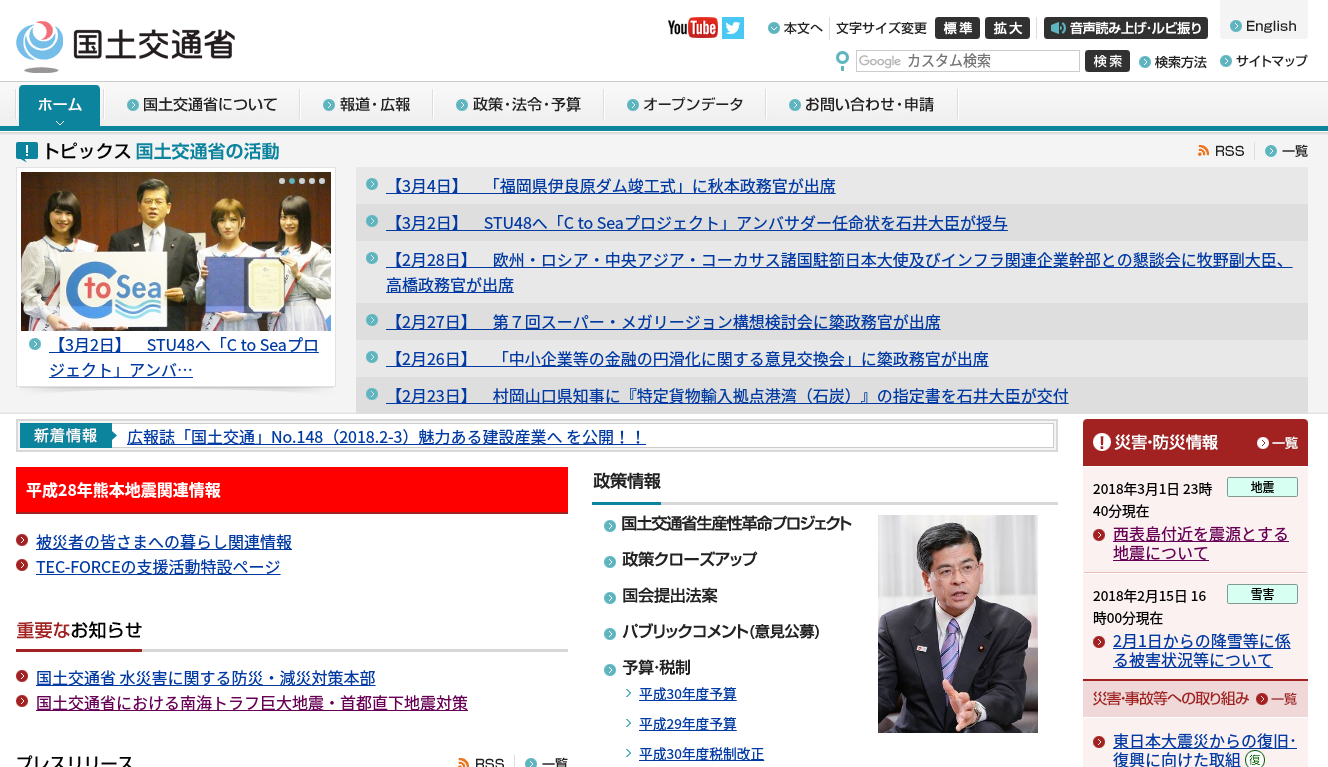This screenshot has height=767, width=1328.
Task: Open 災害・事故等への取り組み 一覧 link
Action: [1276, 699]
